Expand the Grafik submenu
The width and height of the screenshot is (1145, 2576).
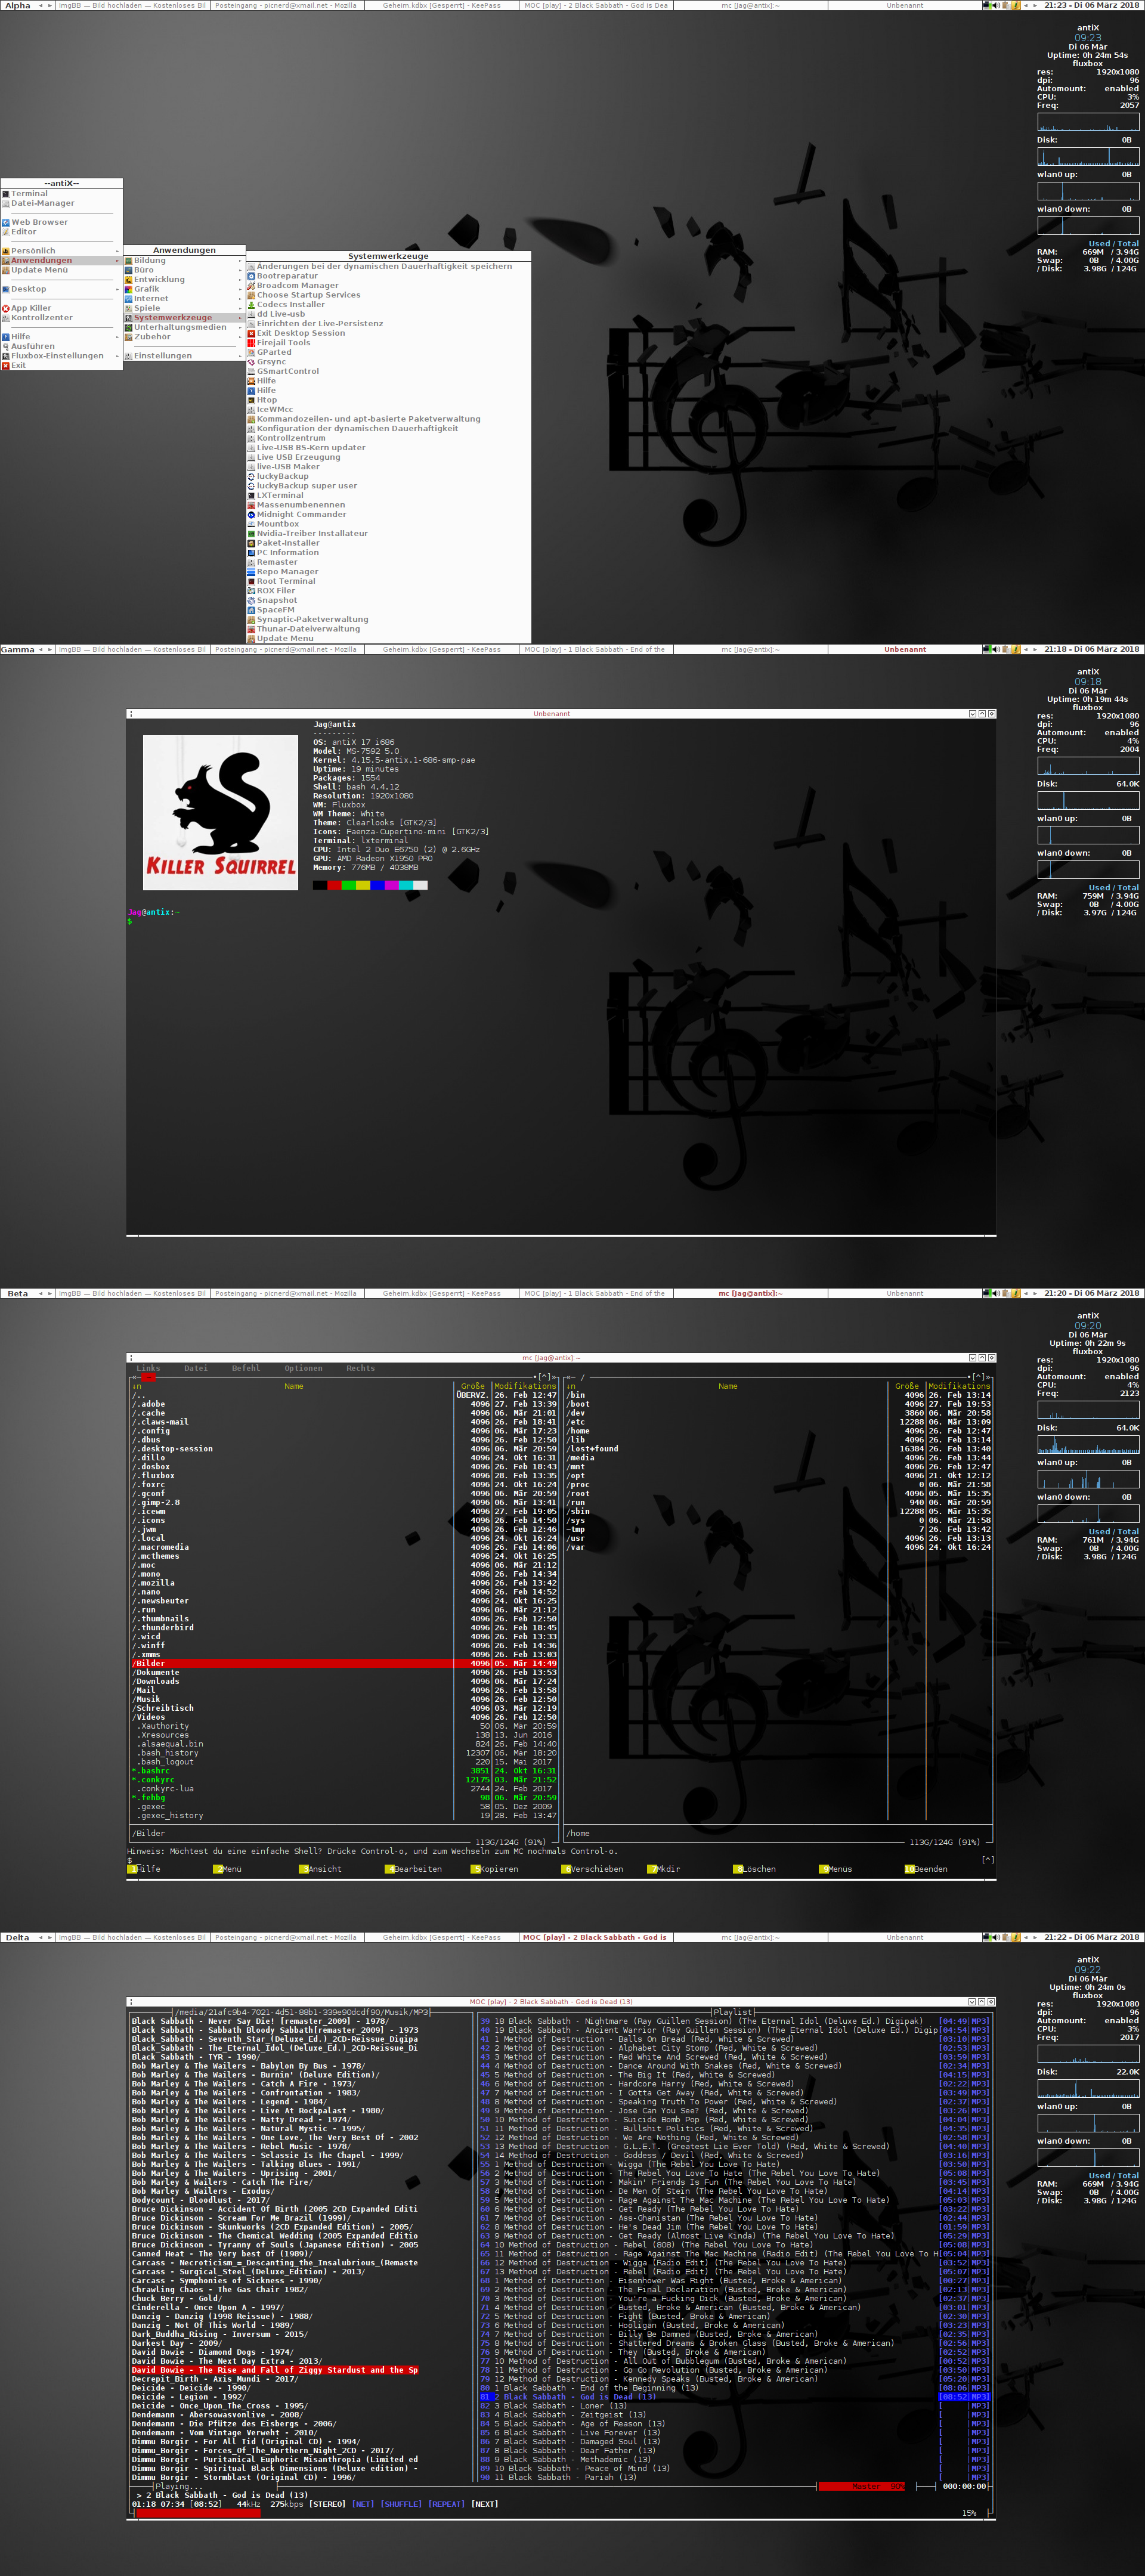184,289
